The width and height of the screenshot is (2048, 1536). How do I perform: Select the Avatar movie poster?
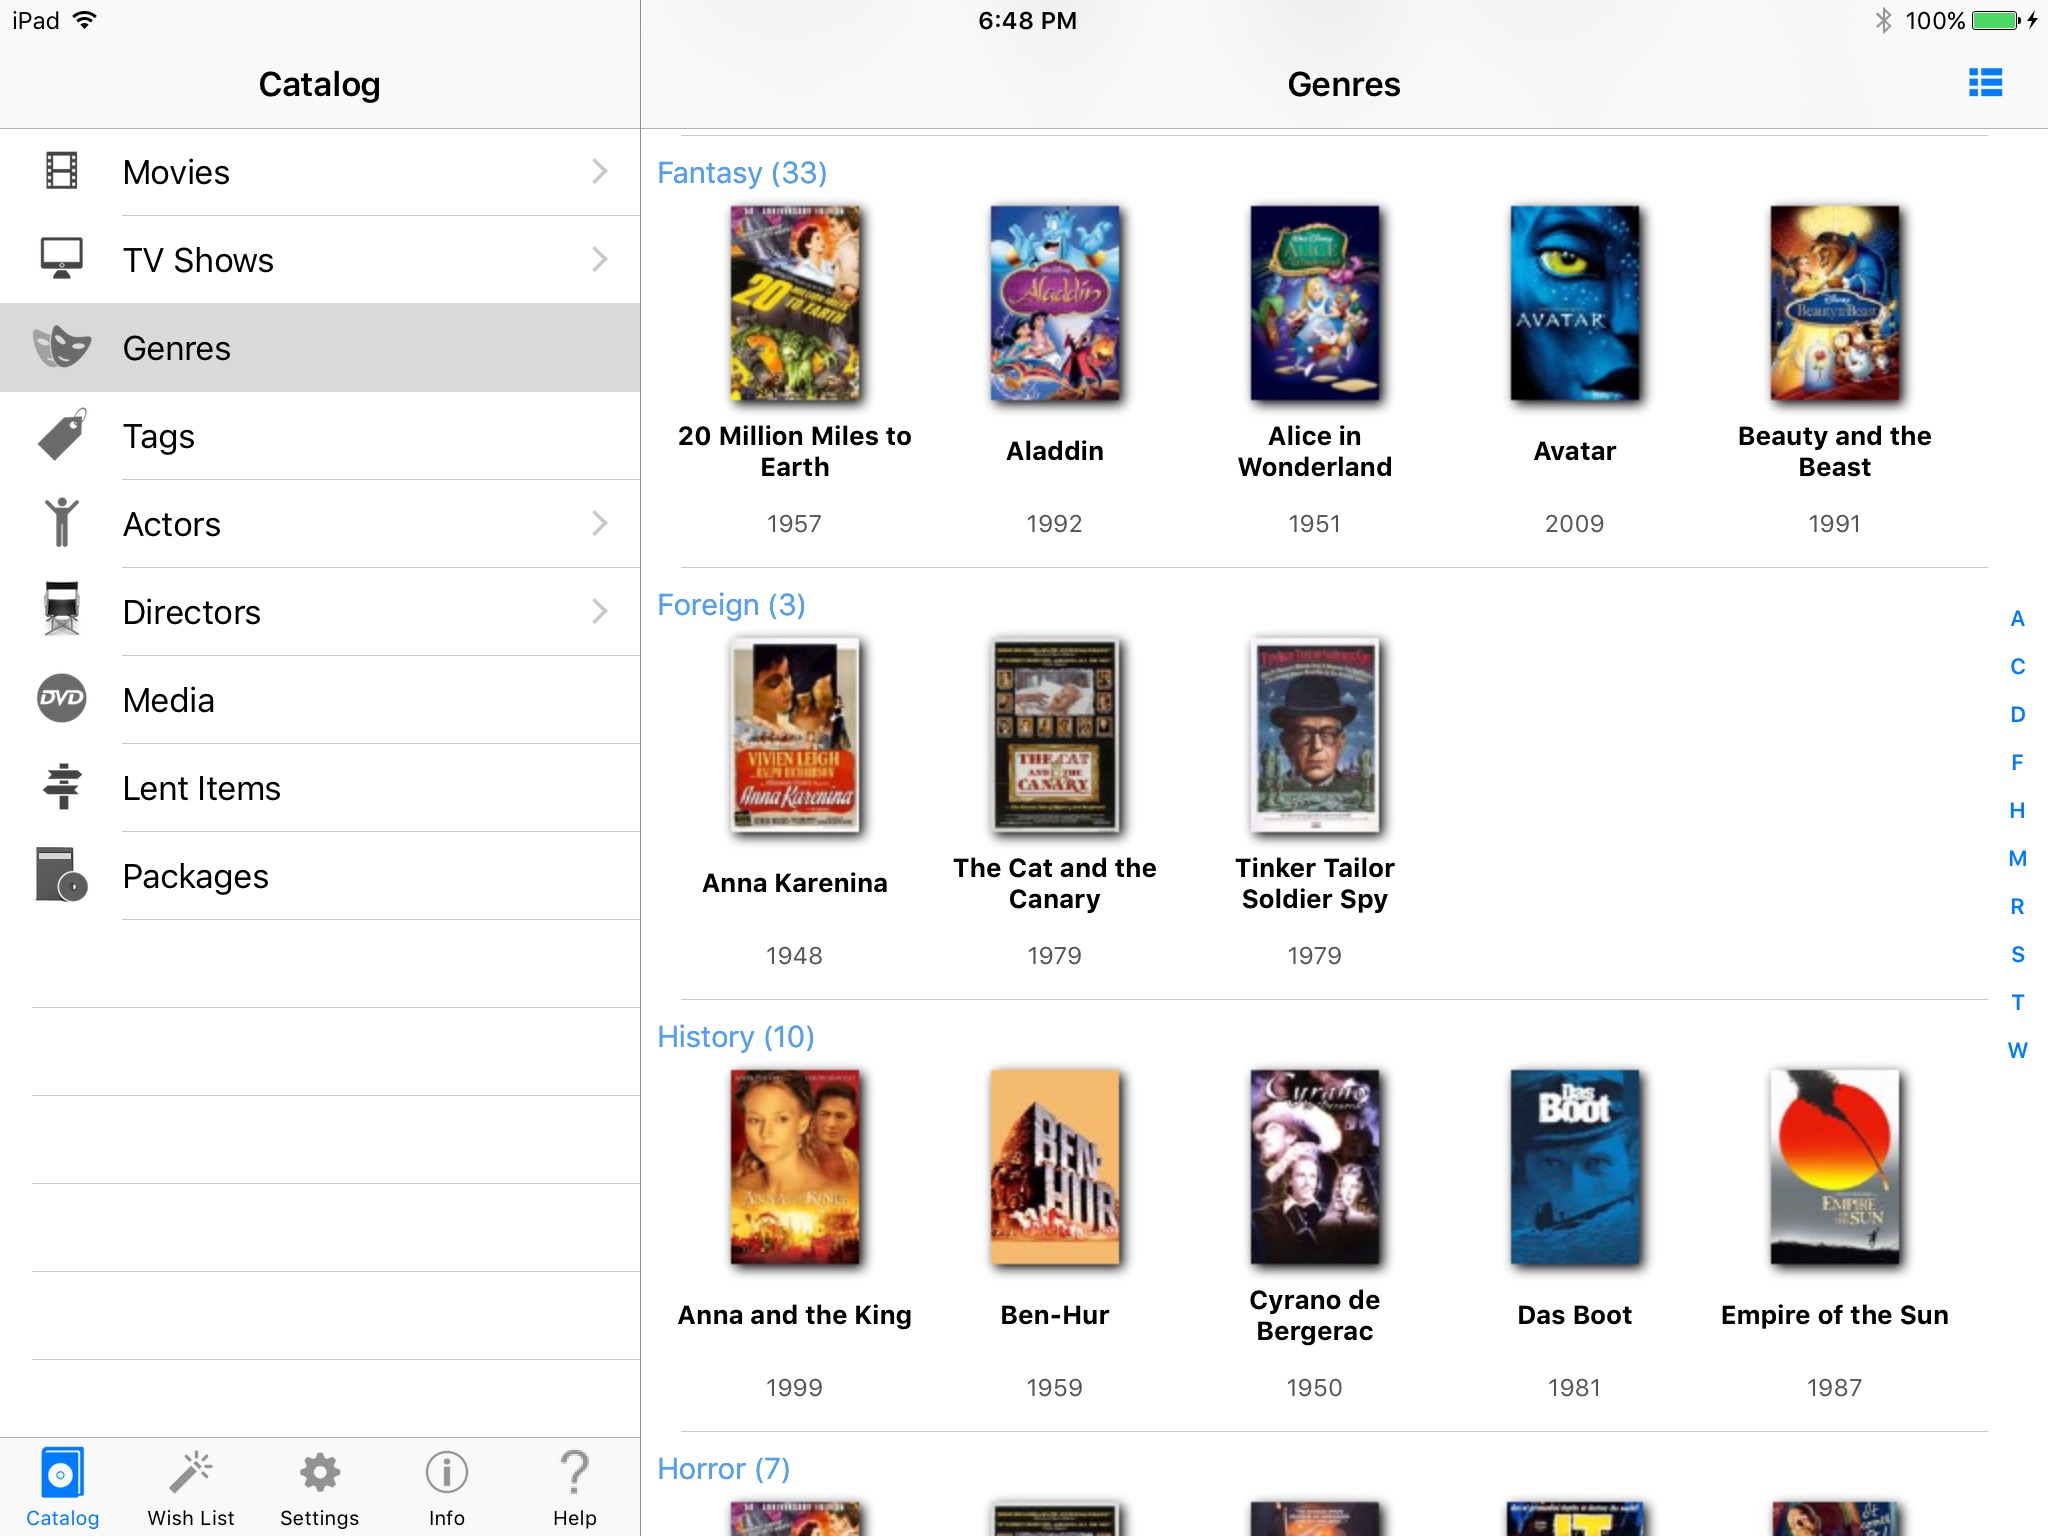1575,303
